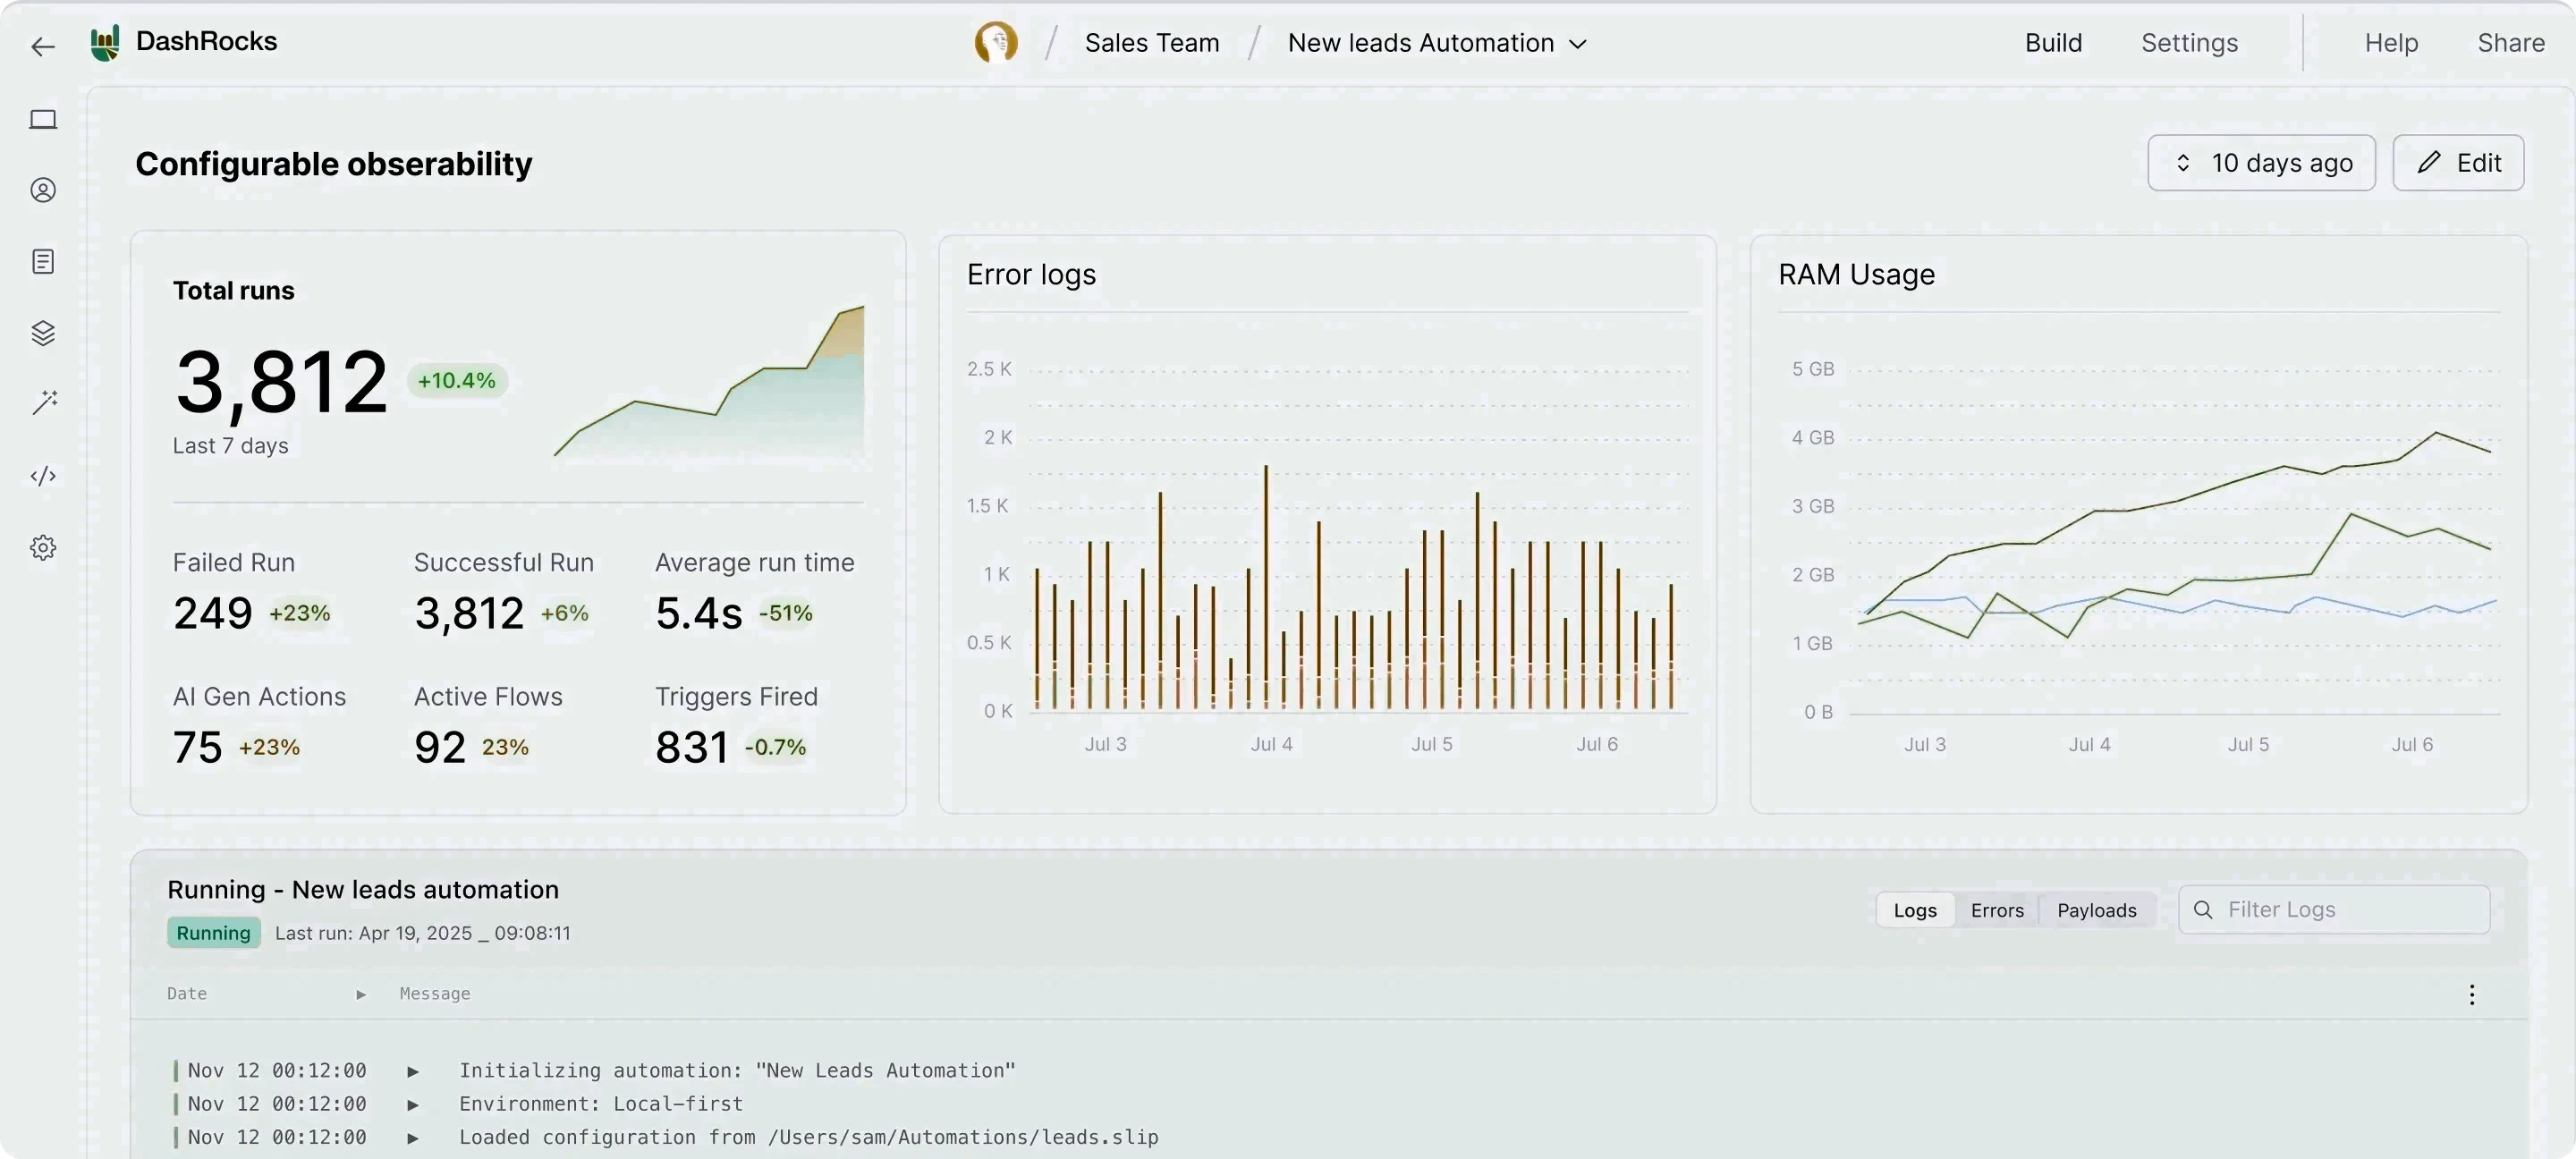The height and width of the screenshot is (1159, 2576).
Task: Open the Build menu item
Action: coord(2053,43)
